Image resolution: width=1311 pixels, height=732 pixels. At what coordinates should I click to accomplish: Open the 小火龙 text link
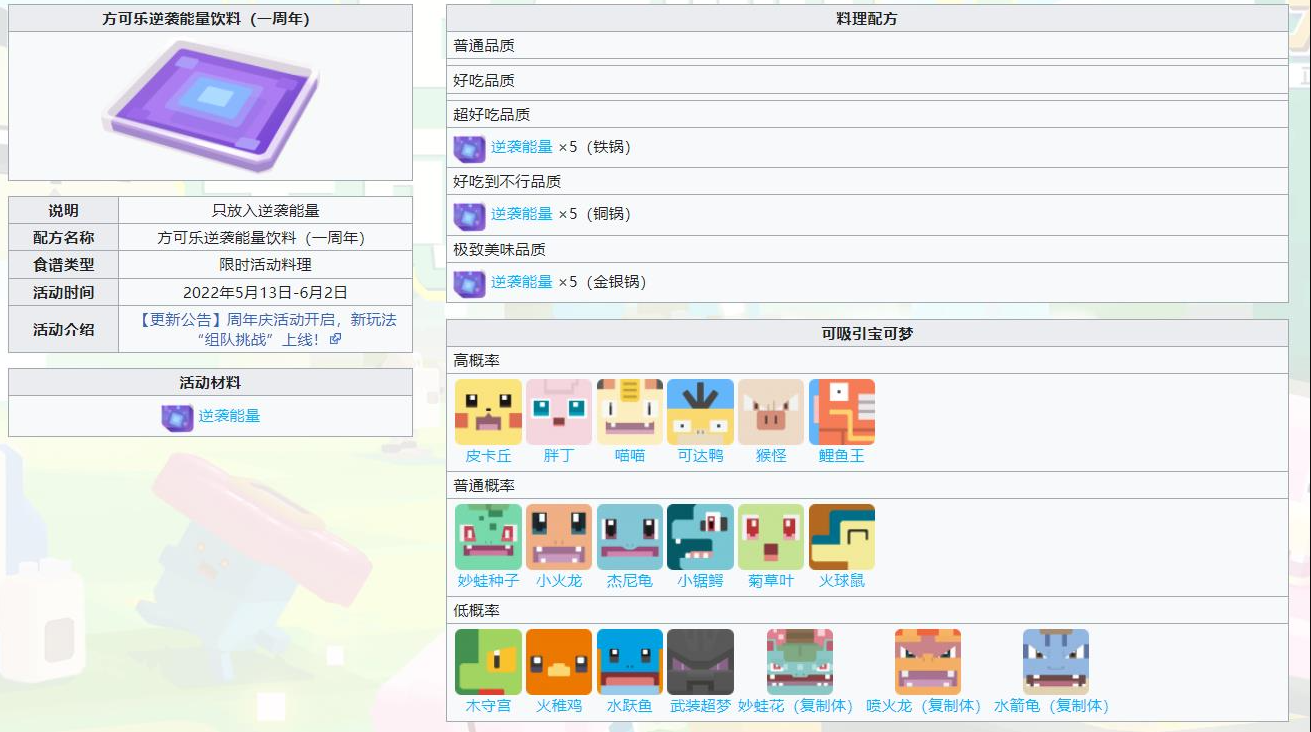pos(559,581)
